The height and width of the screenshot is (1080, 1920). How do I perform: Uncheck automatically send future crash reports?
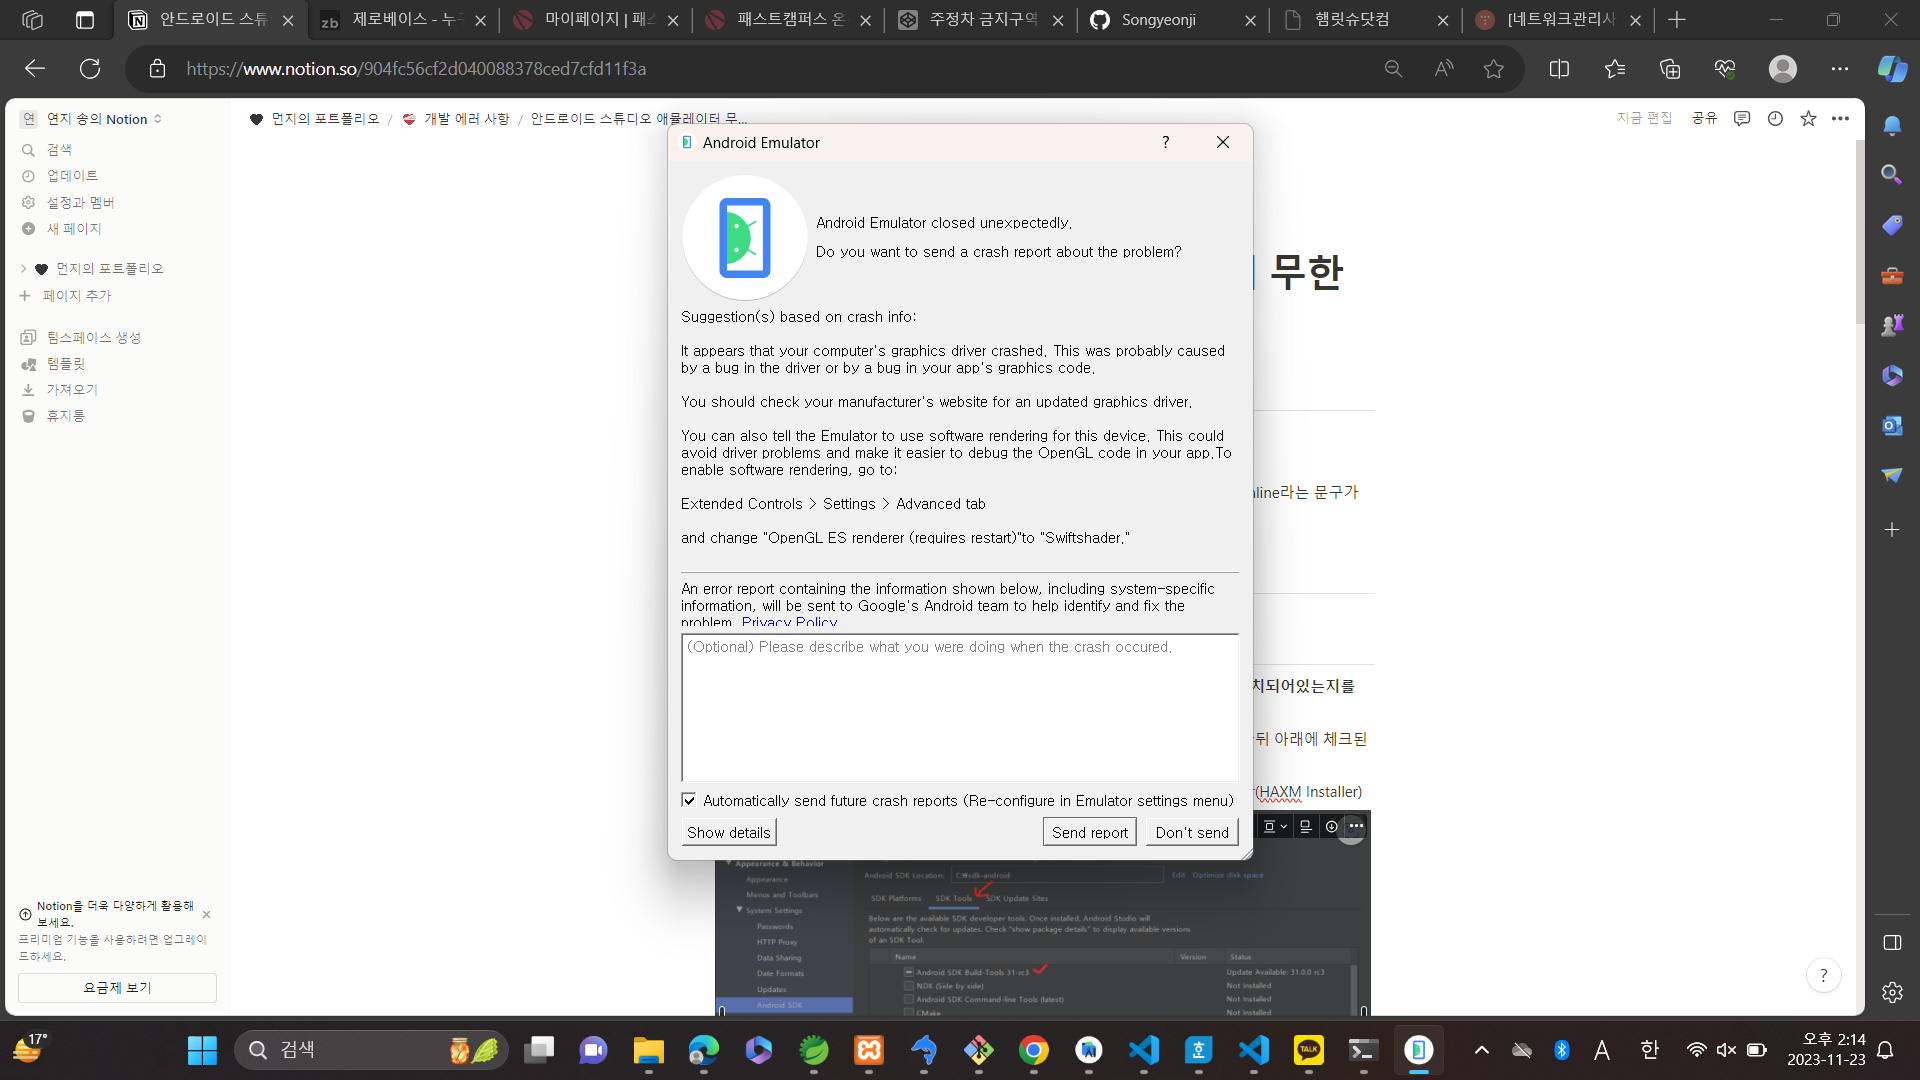pos(689,800)
